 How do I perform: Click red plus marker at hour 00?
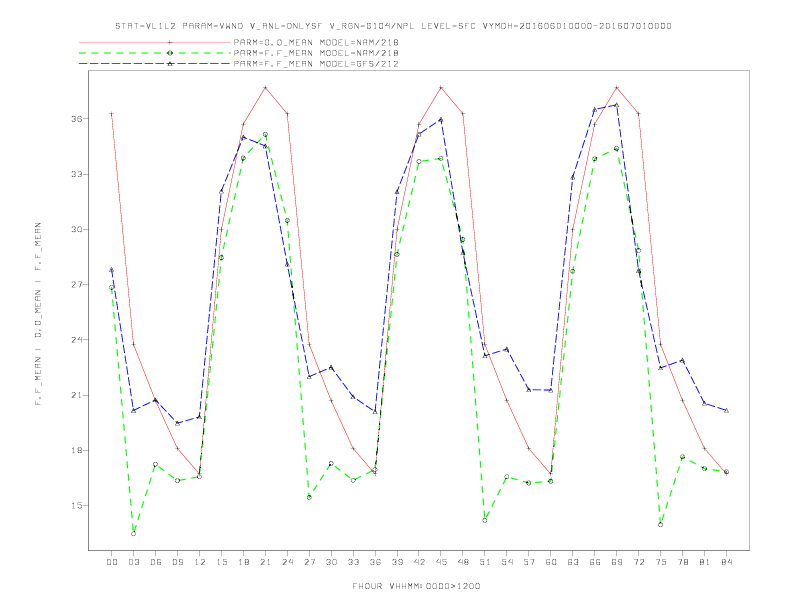click(112, 114)
